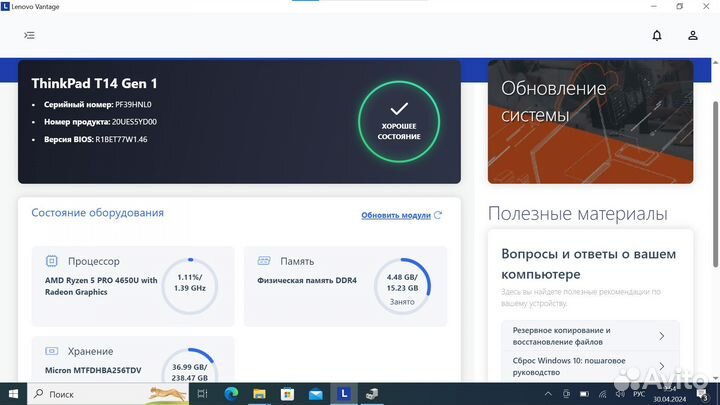The height and width of the screenshot is (405, 720).
Task: Click the Обновить модули link
Action: 396,215
